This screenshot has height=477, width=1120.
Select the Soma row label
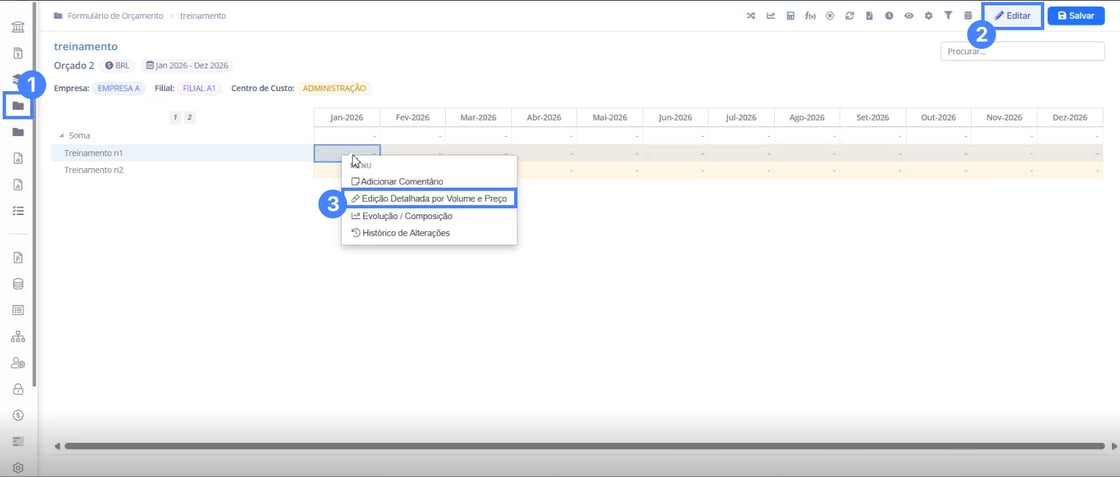[79, 136]
